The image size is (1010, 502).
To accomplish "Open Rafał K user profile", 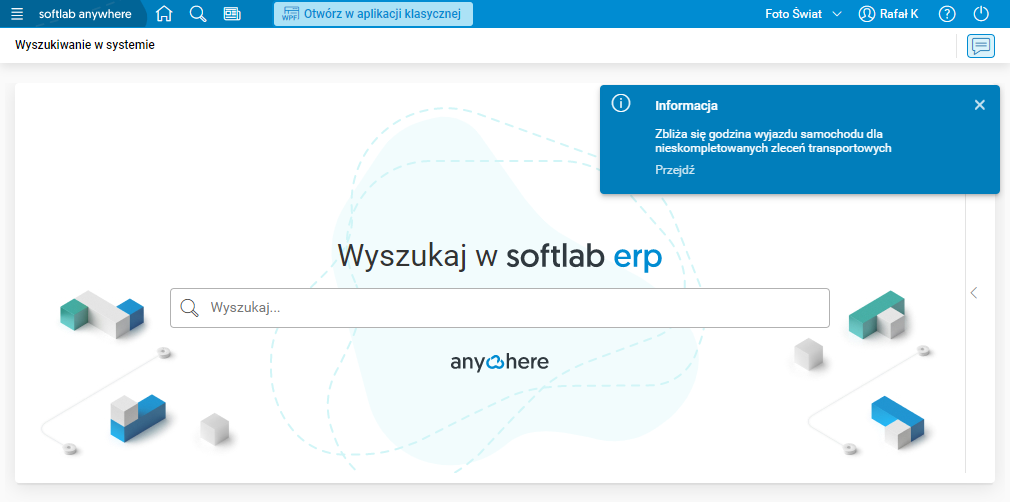I will [x=888, y=14].
